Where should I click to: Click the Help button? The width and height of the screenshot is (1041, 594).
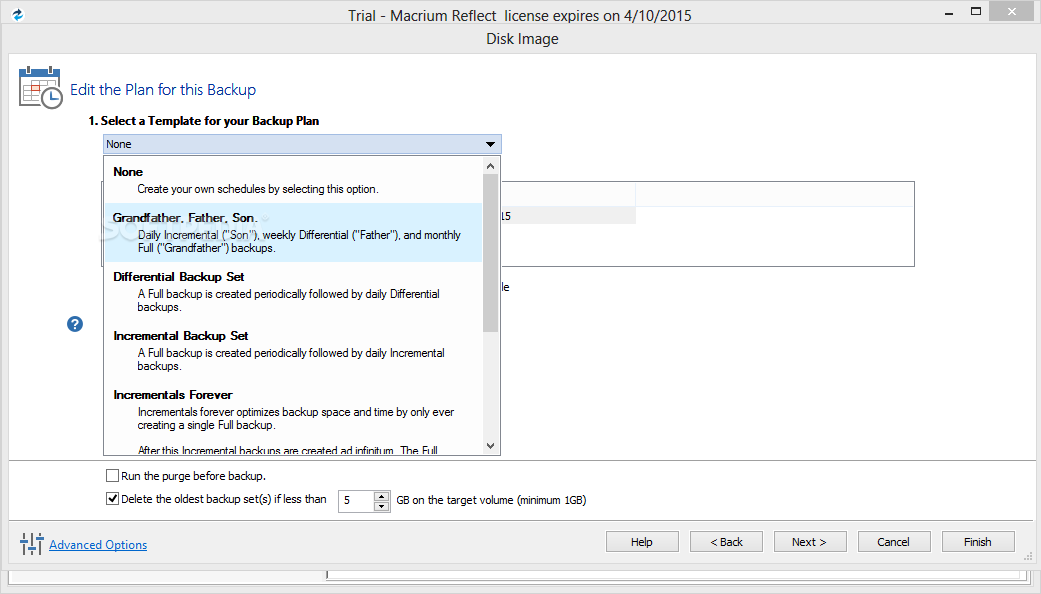[x=642, y=542]
